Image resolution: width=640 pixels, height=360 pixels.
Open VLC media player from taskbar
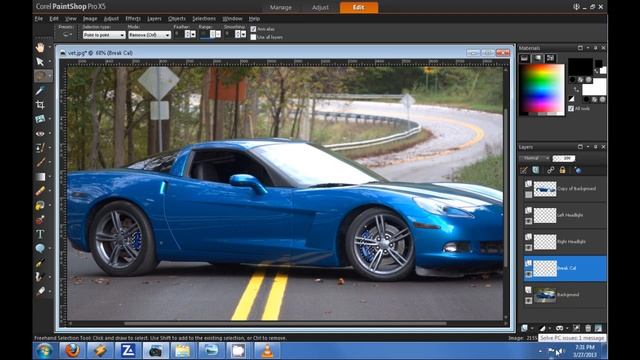point(267,351)
